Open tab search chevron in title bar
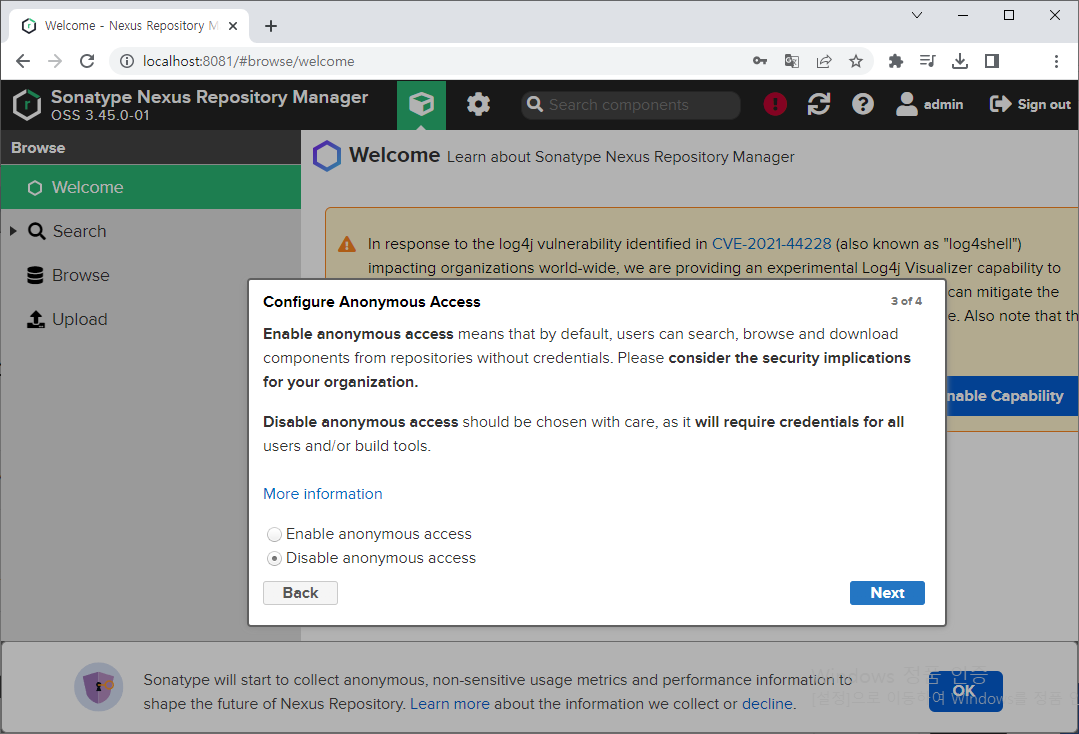 click(917, 15)
